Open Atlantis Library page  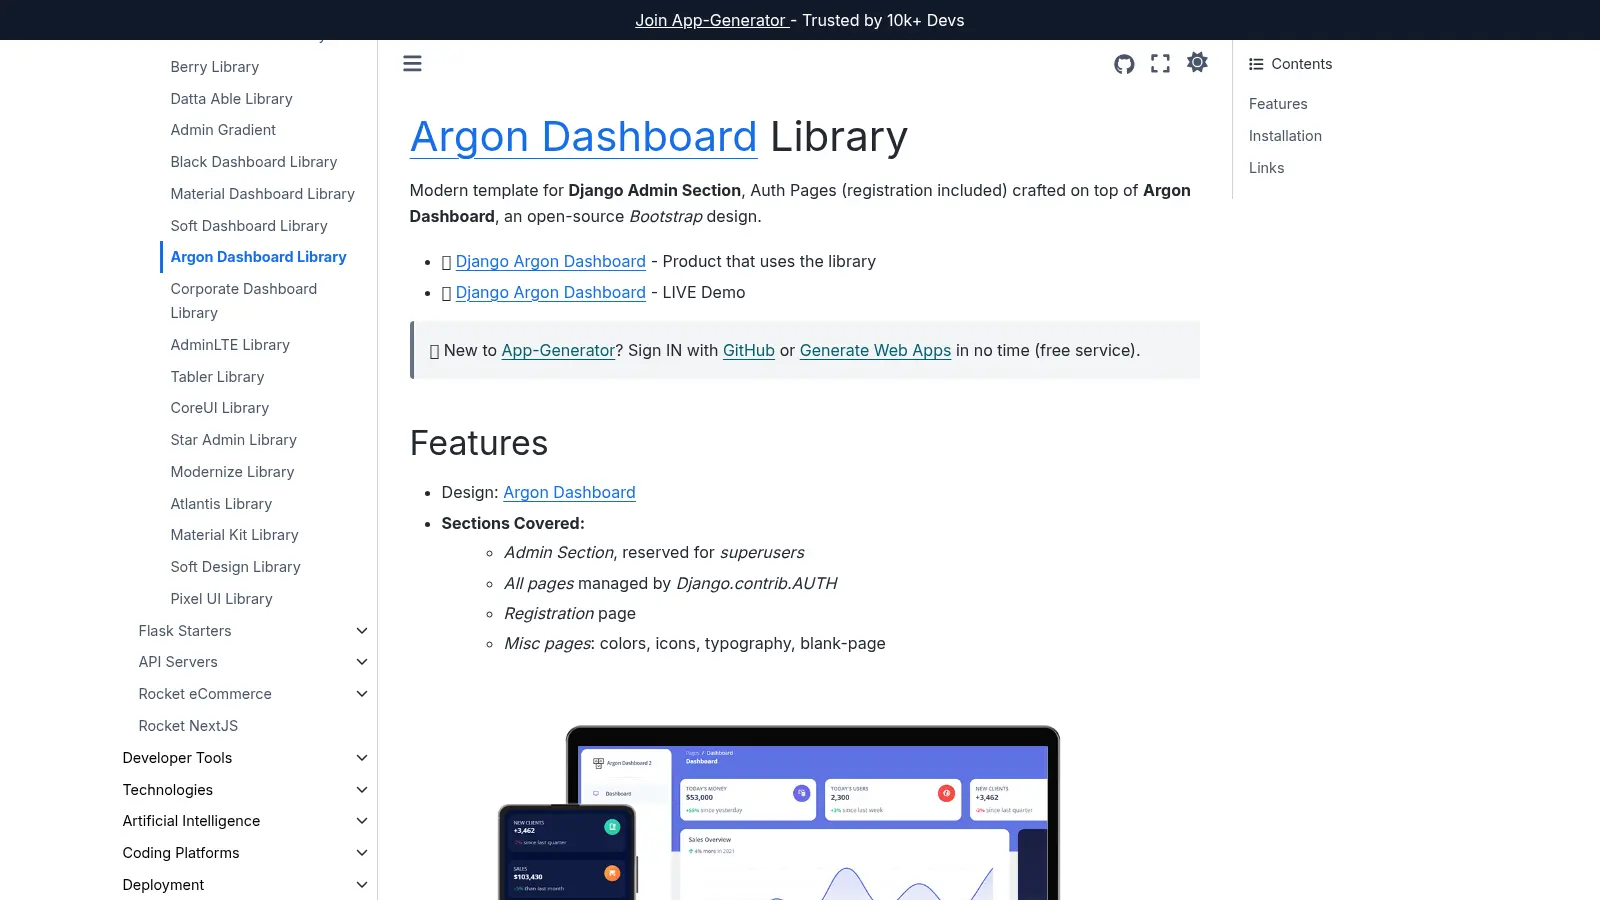click(x=221, y=504)
